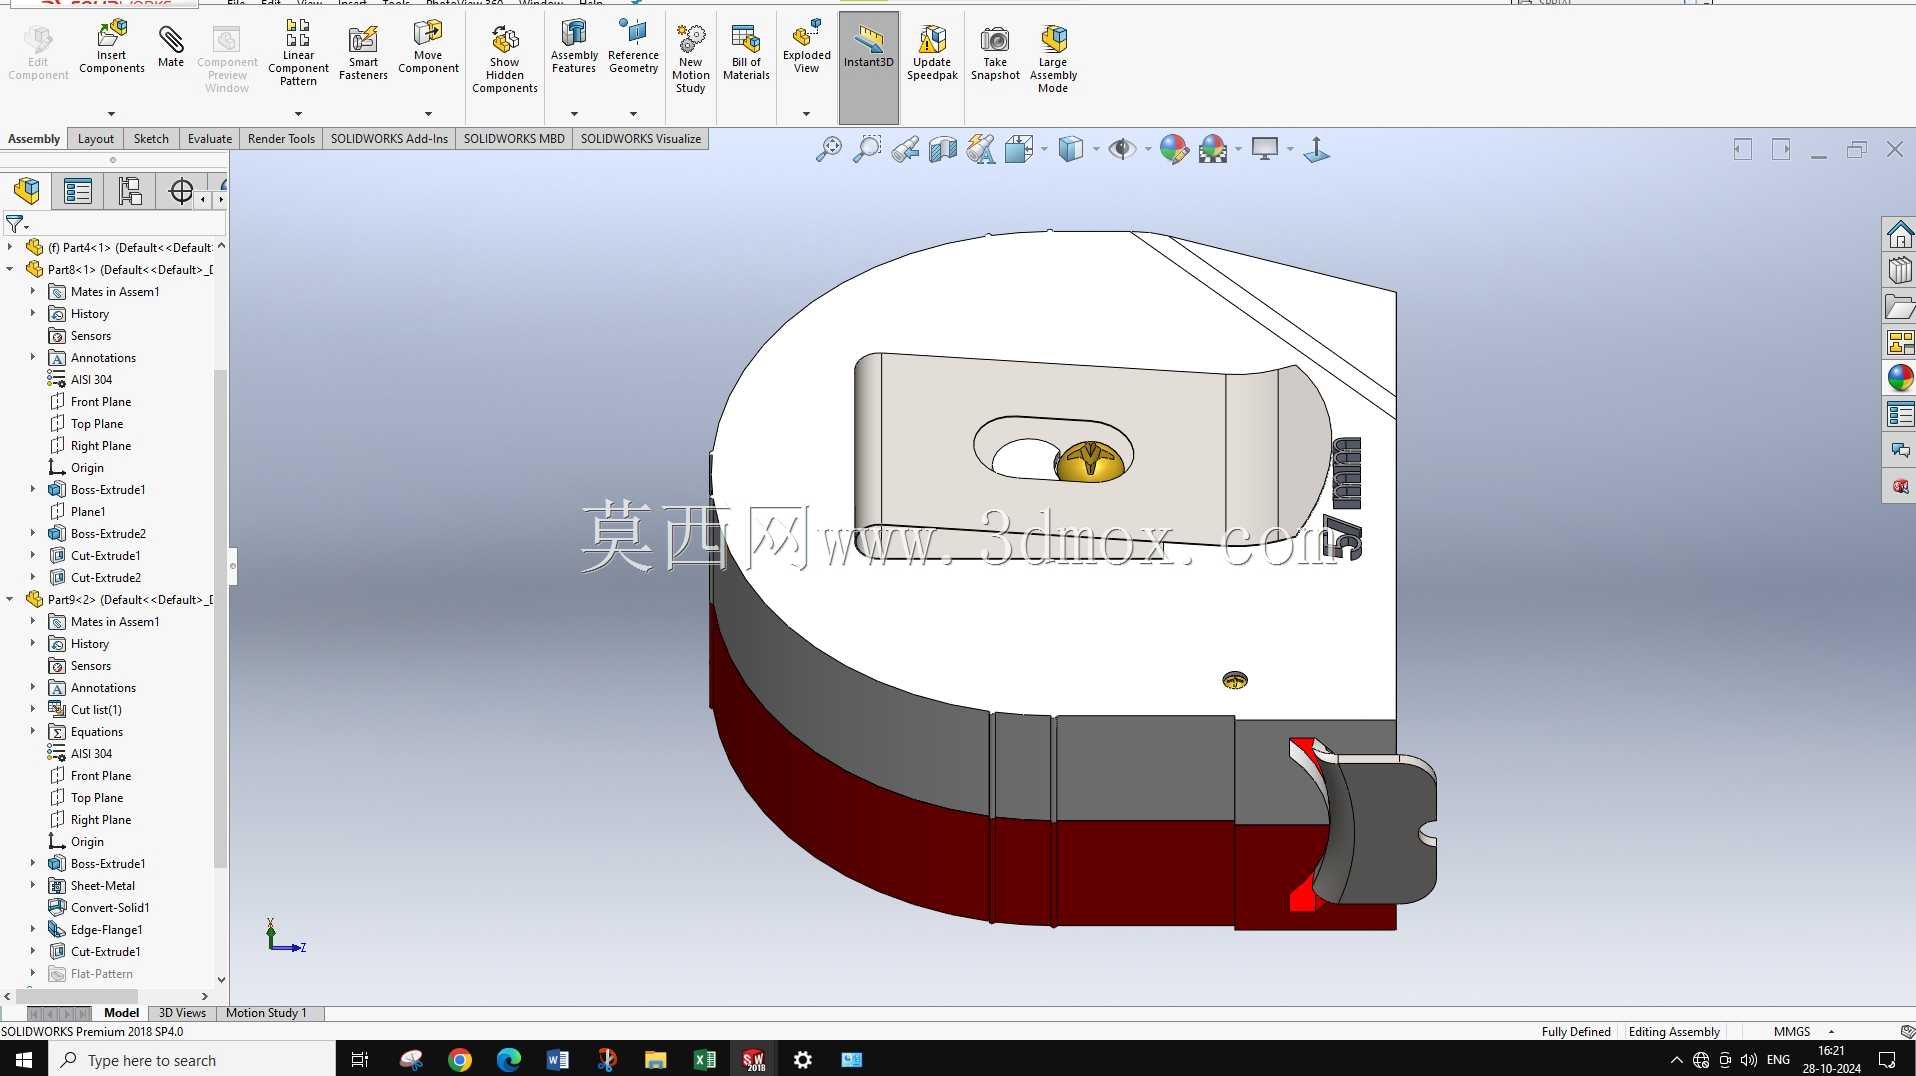Click the Insert Components tool
This screenshot has height=1076, width=1916.
click(112, 47)
